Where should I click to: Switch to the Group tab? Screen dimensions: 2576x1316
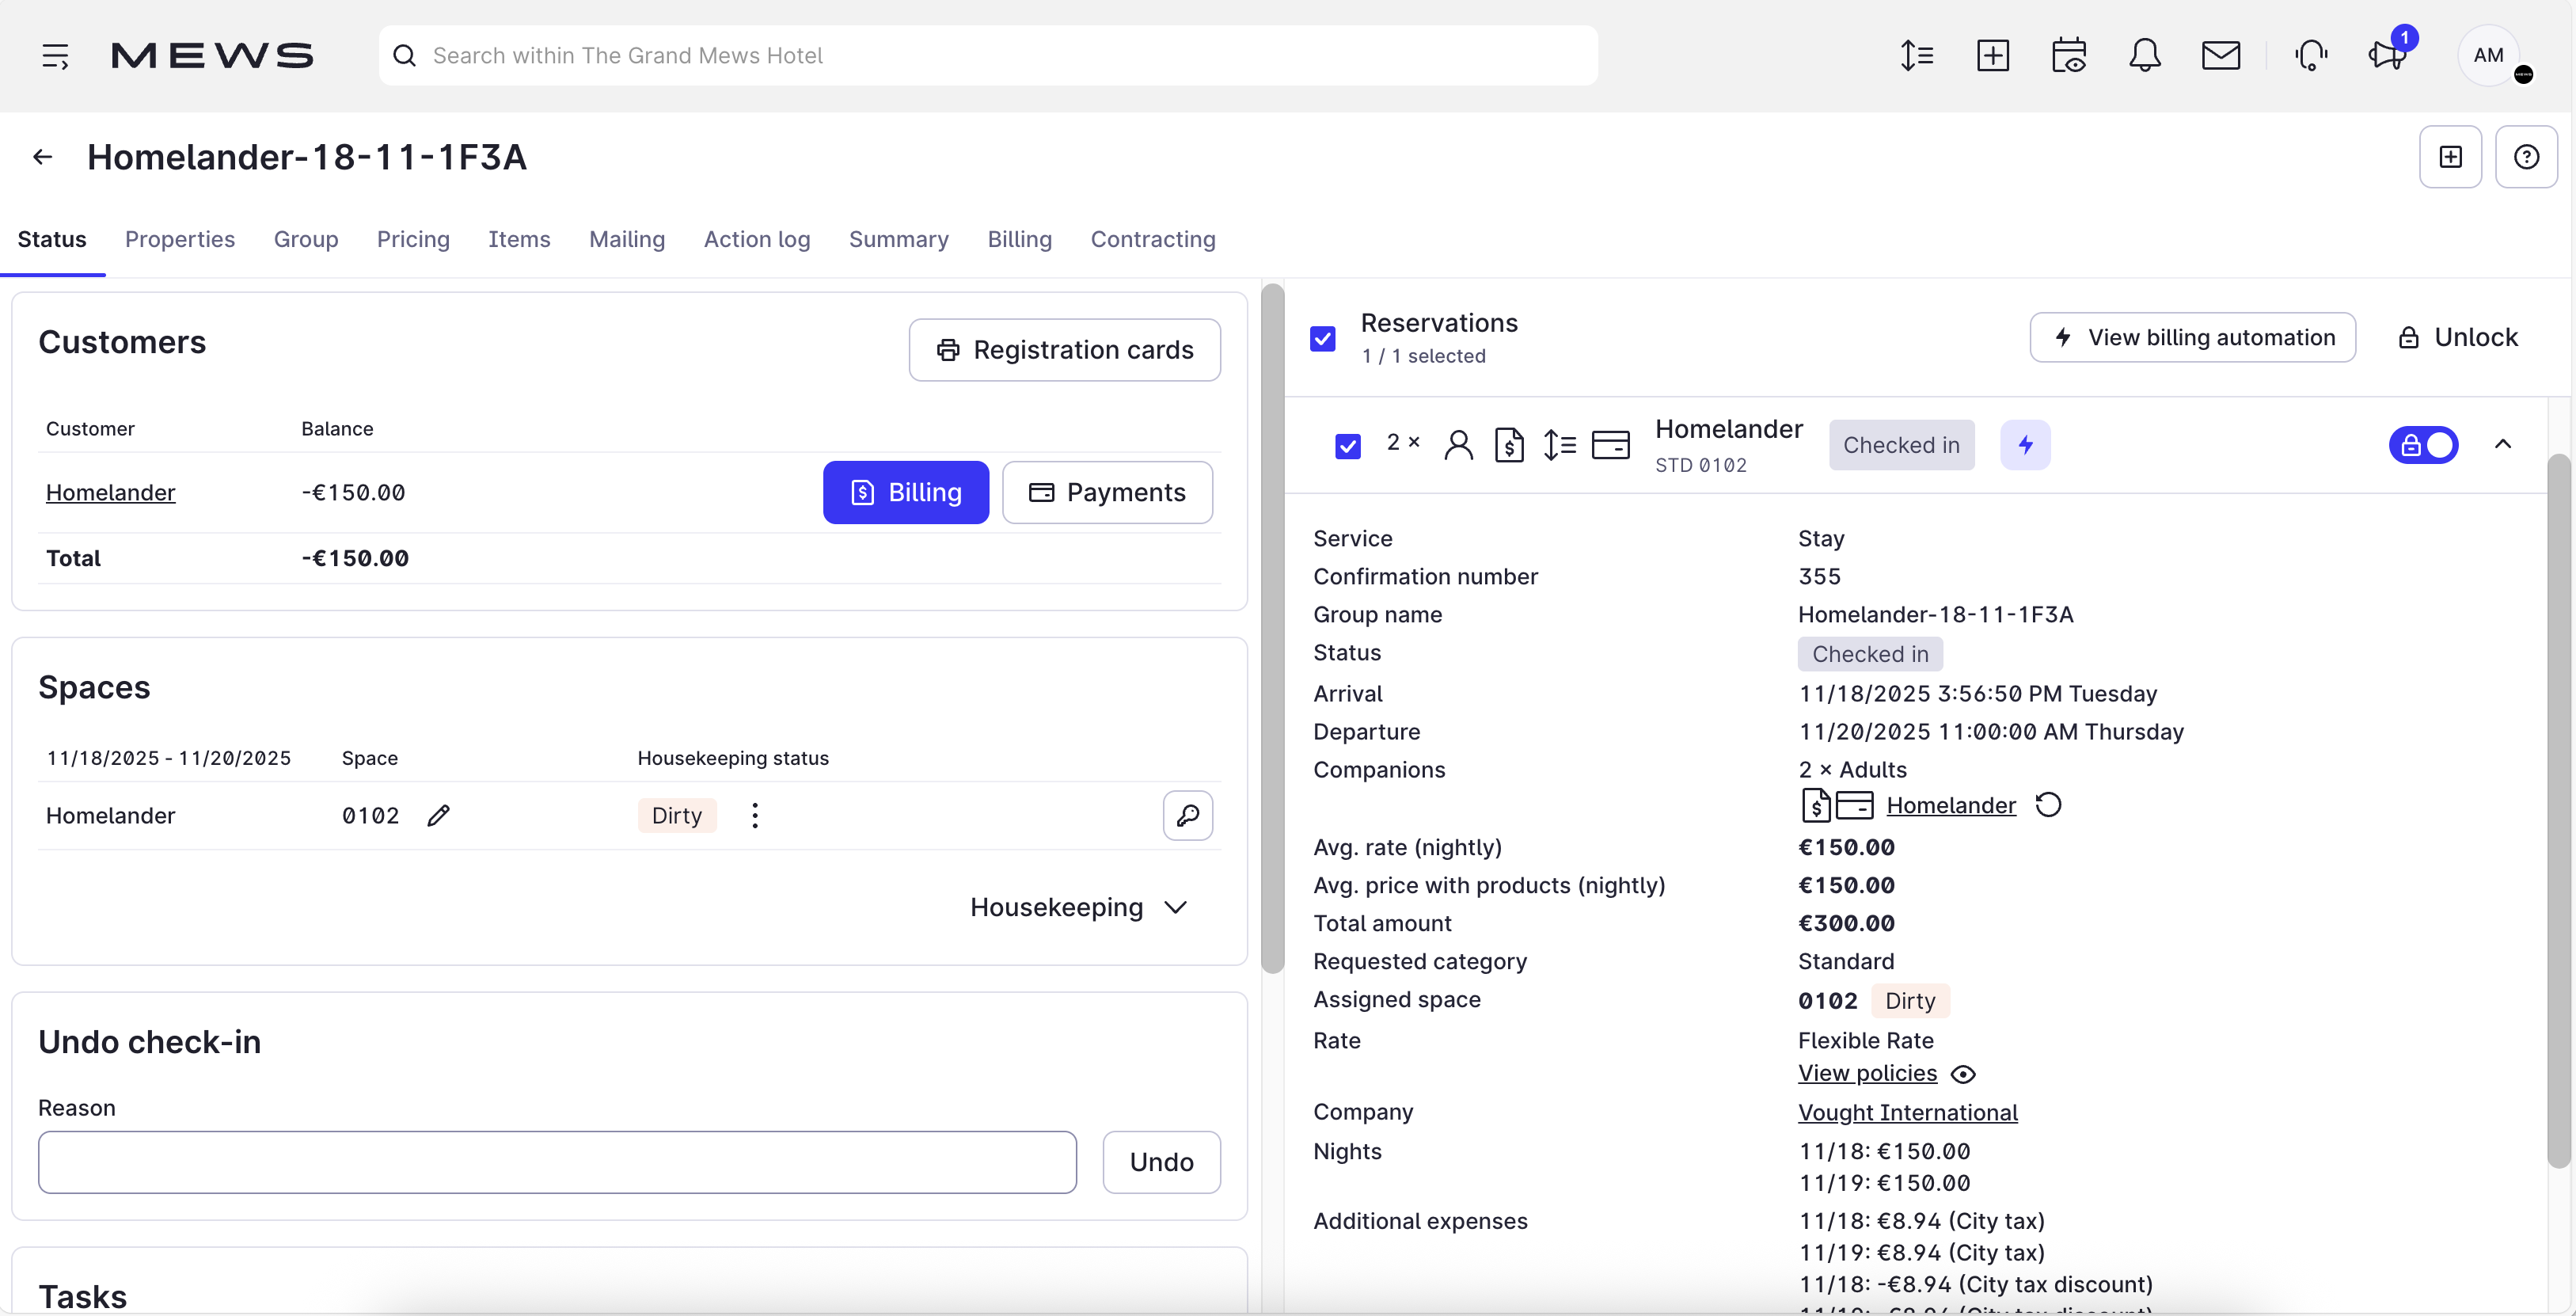[x=306, y=239]
